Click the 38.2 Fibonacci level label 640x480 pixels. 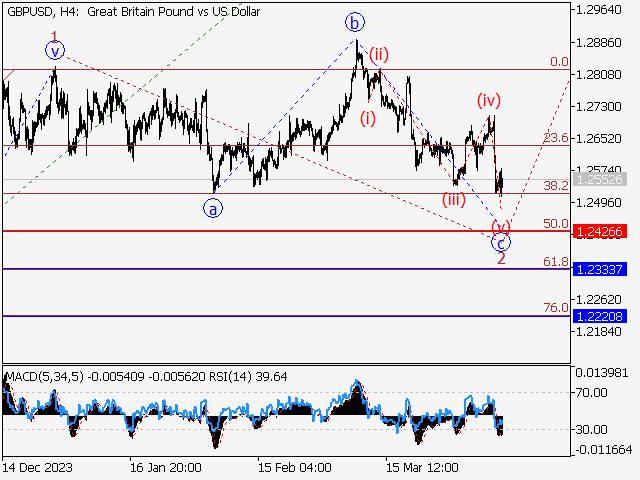point(556,186)
